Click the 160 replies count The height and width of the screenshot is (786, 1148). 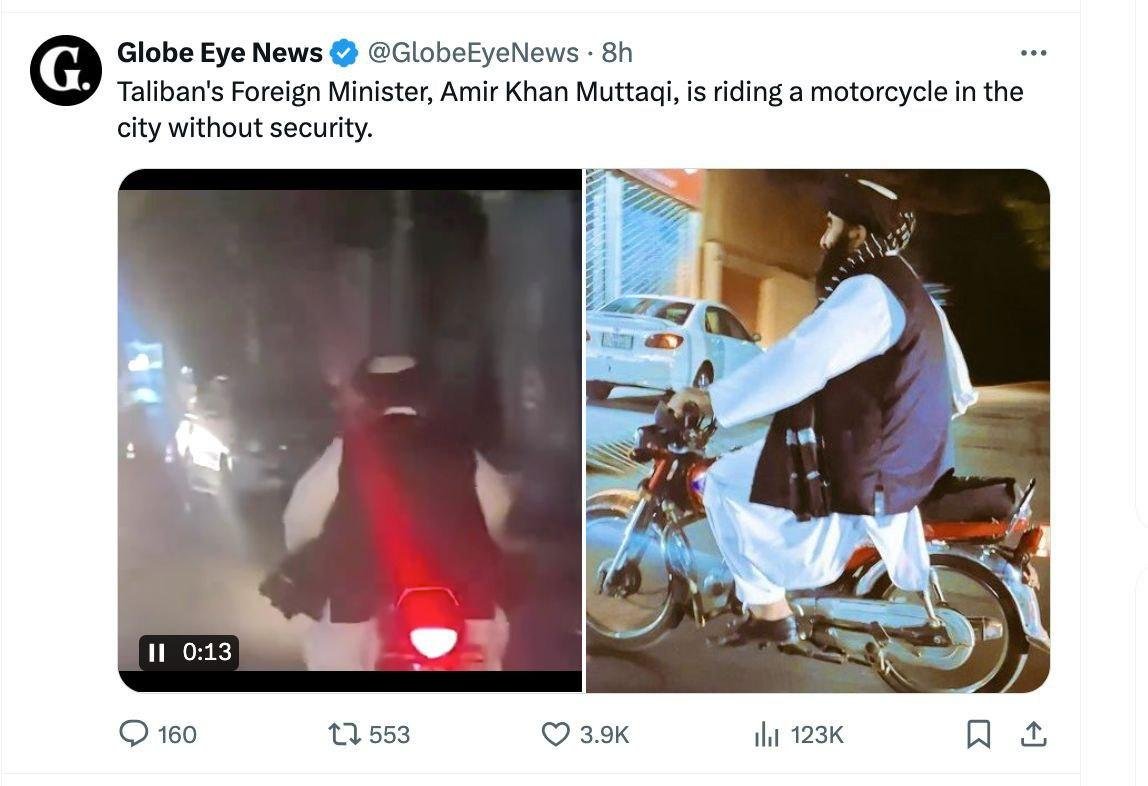177,735
